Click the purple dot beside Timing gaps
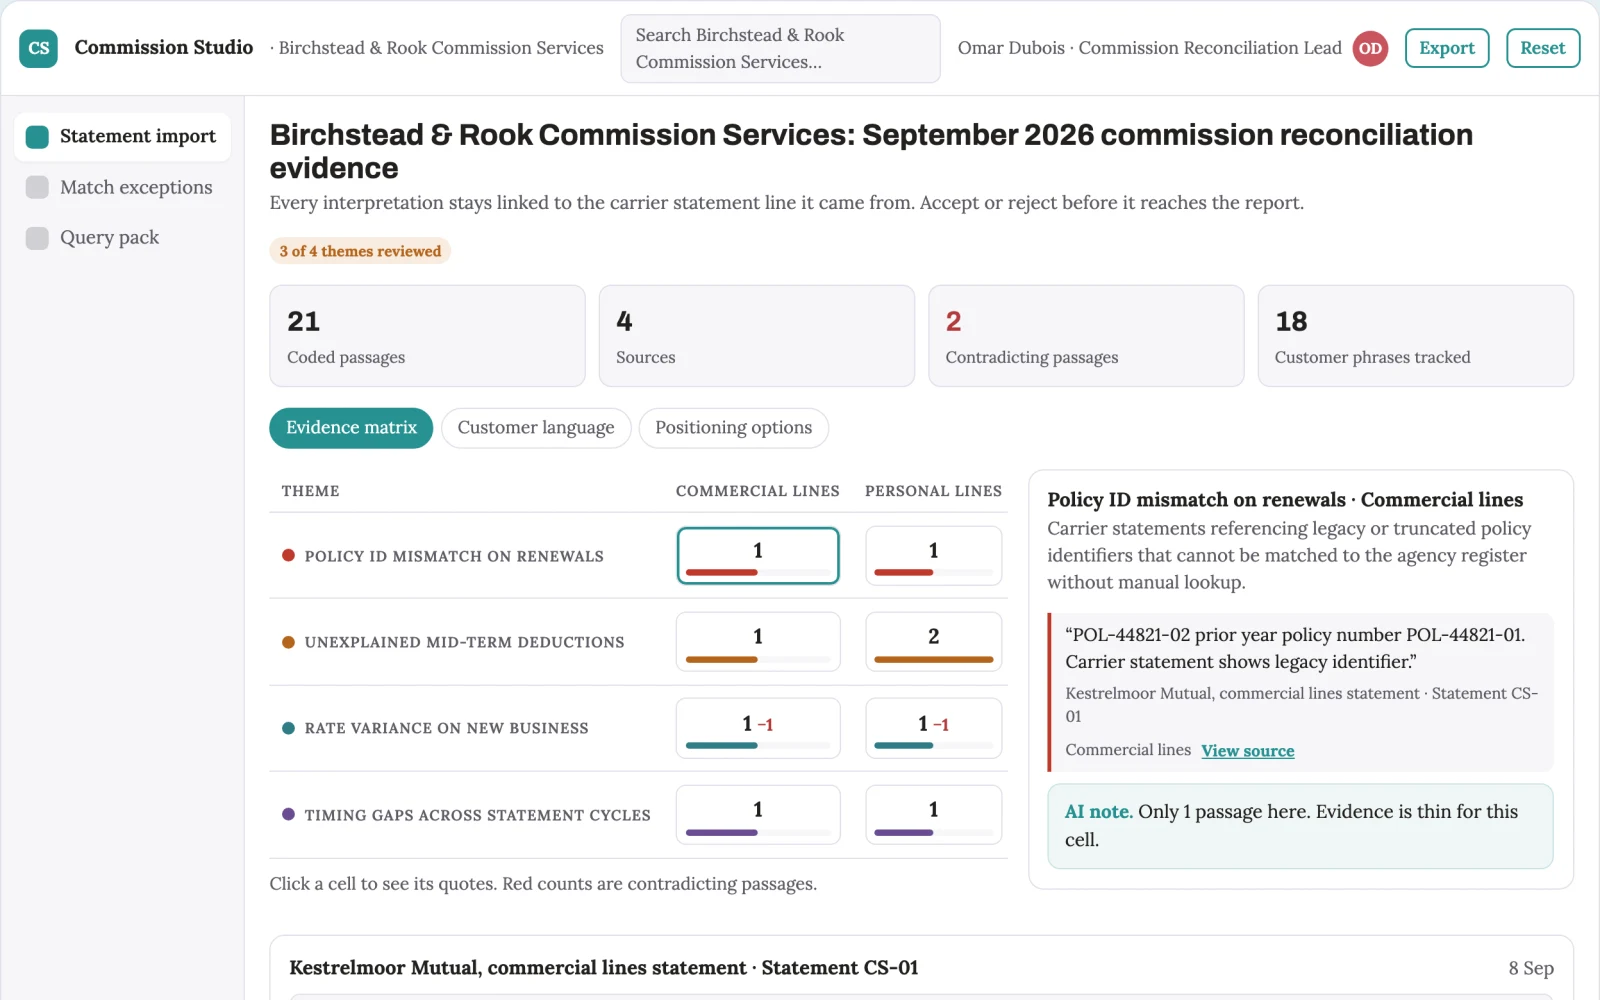This screenshot has height=1000, width=1600. click(x=288, y=814)
